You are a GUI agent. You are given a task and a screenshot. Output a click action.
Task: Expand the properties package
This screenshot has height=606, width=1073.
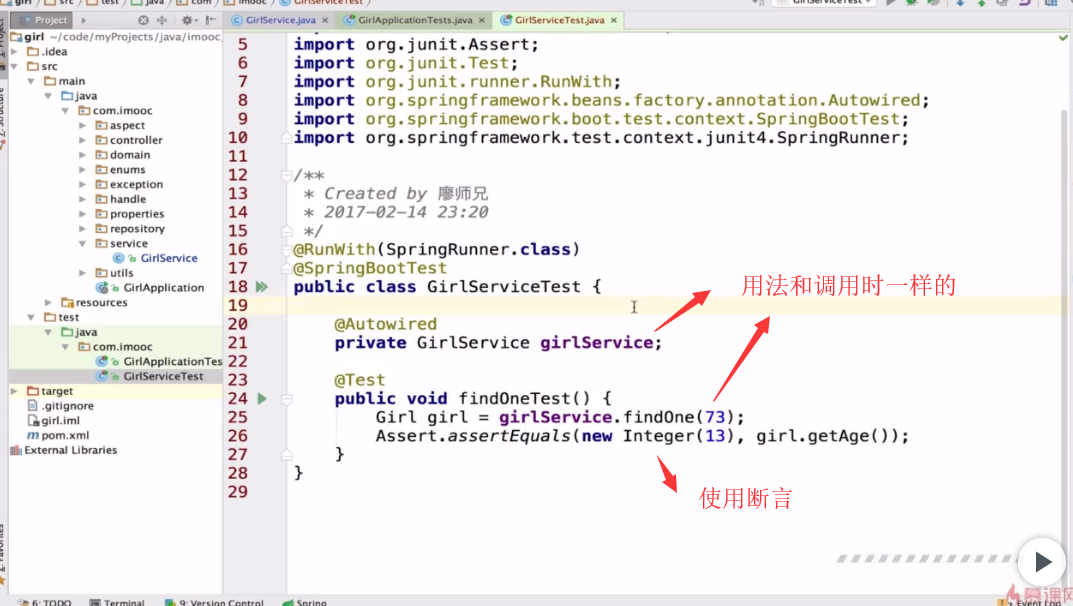point(83,213)
